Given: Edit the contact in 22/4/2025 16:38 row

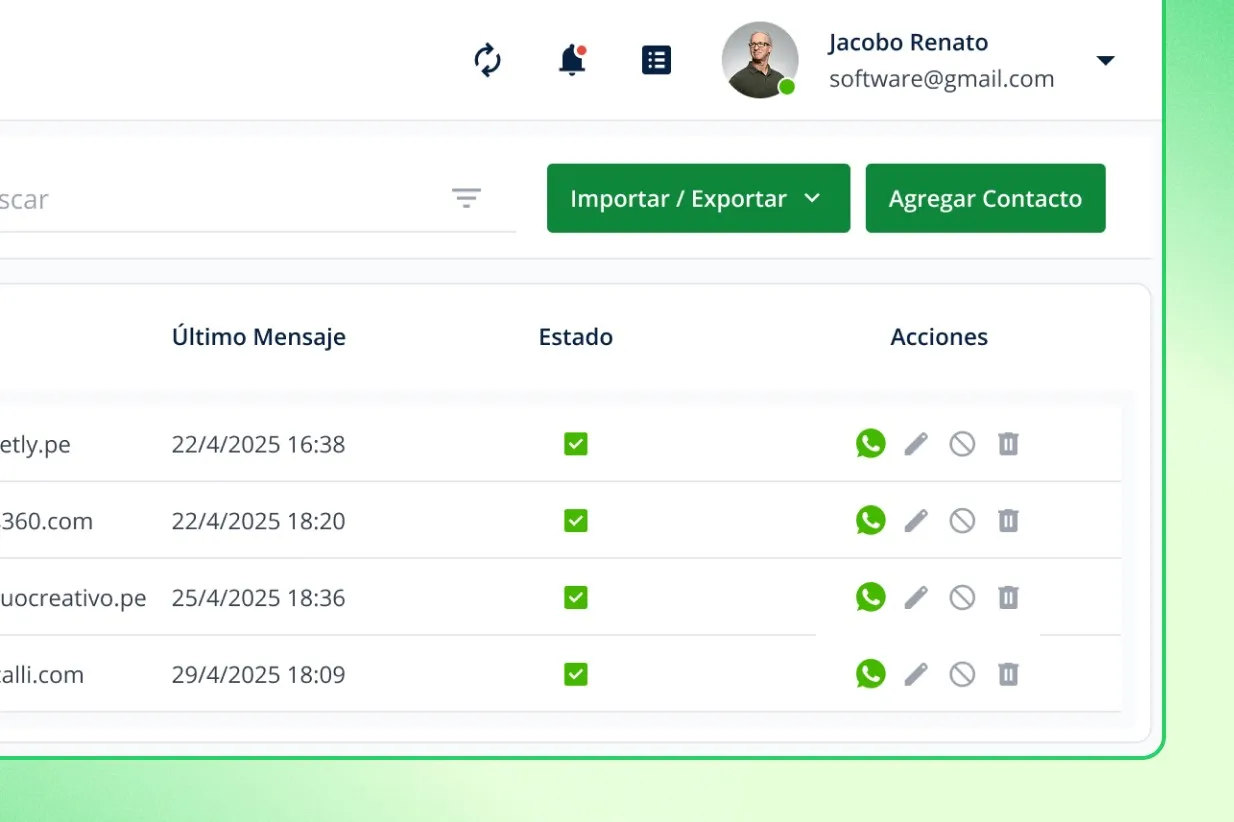Looking at the screenshot, I should pyautogui.click(x=916, y=444).
